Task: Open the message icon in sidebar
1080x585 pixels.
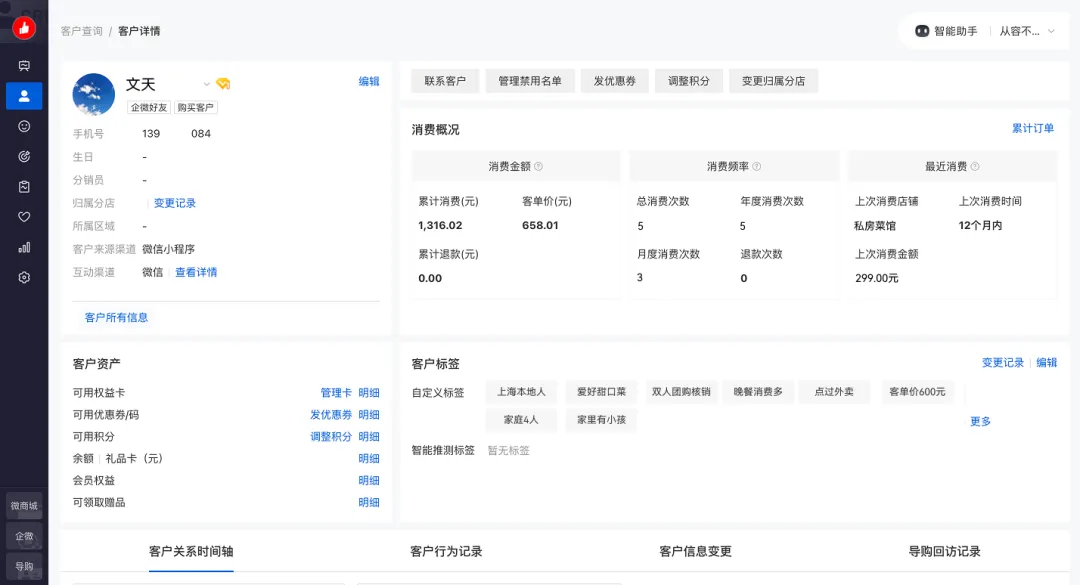Action: (x=24, y=66)
